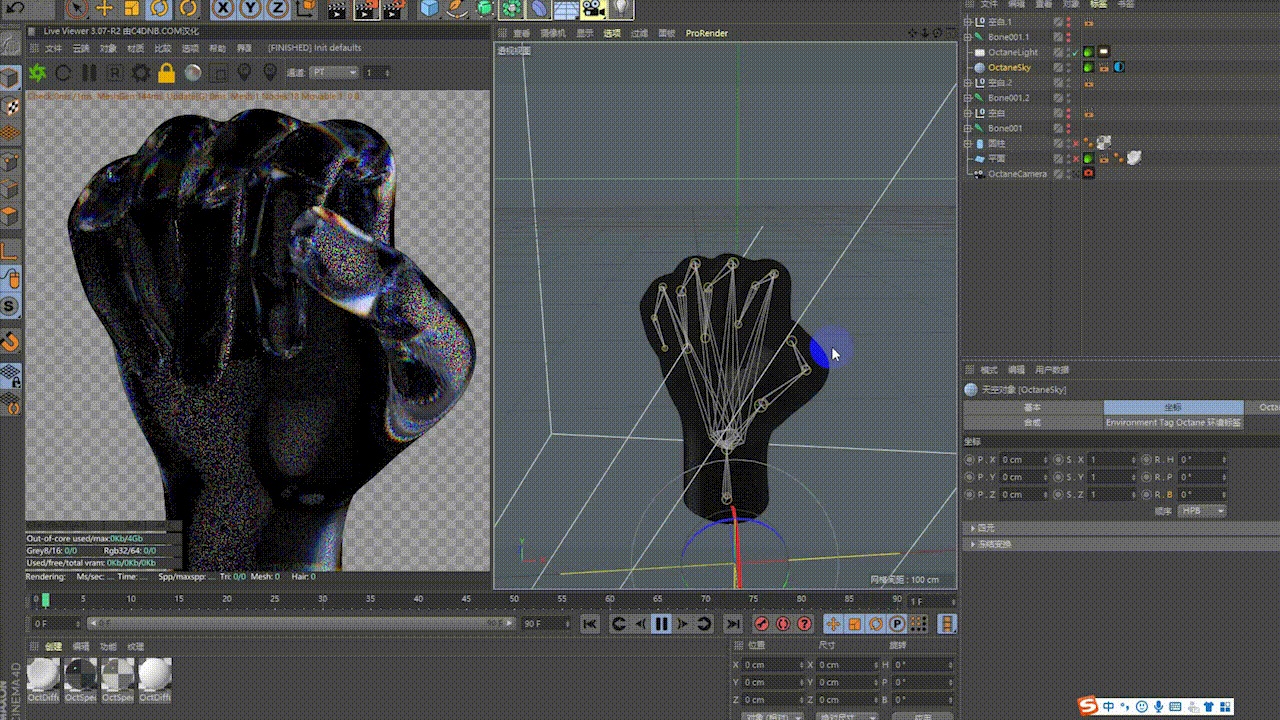Toggle the Live Viewer resolution lock

tap(167, 73)
